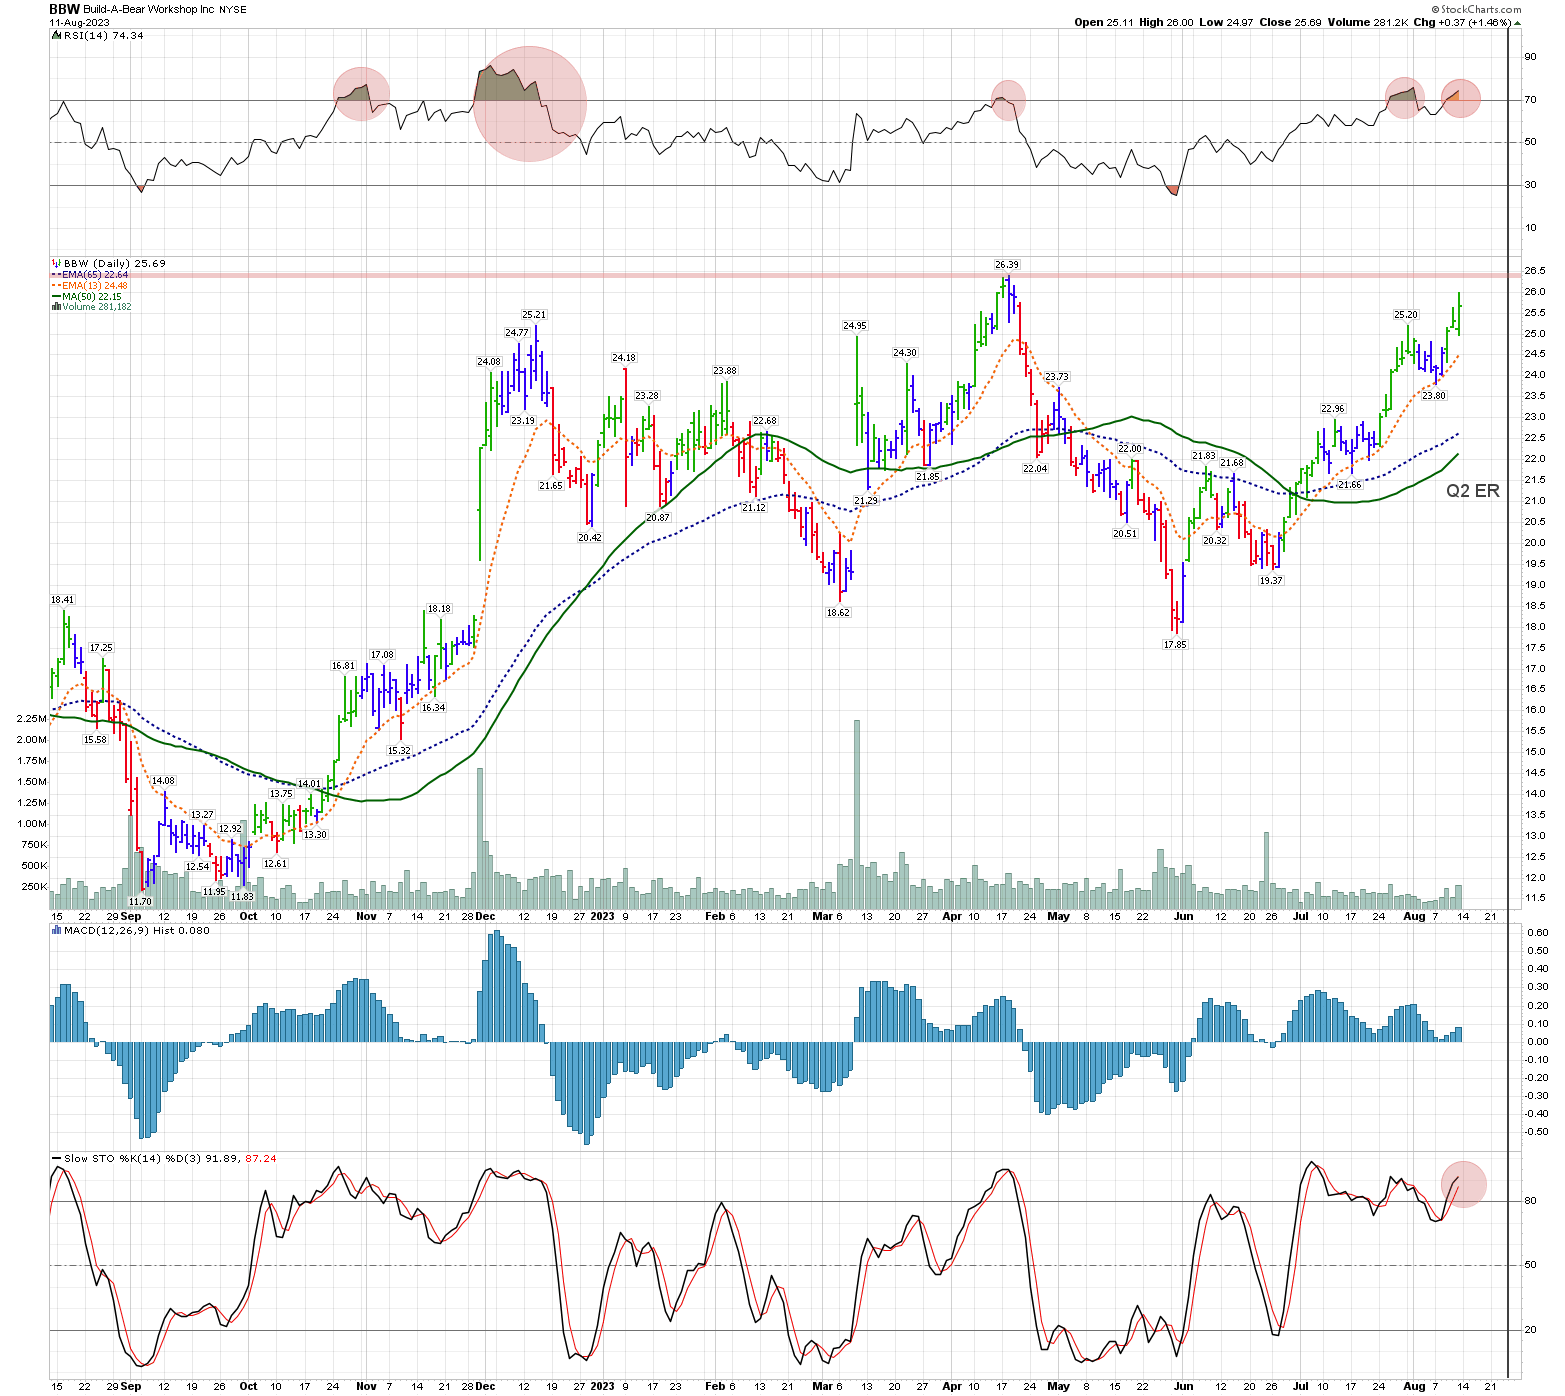Click the 22.04 price label

pyautogui.click(x=1035, y=468)
